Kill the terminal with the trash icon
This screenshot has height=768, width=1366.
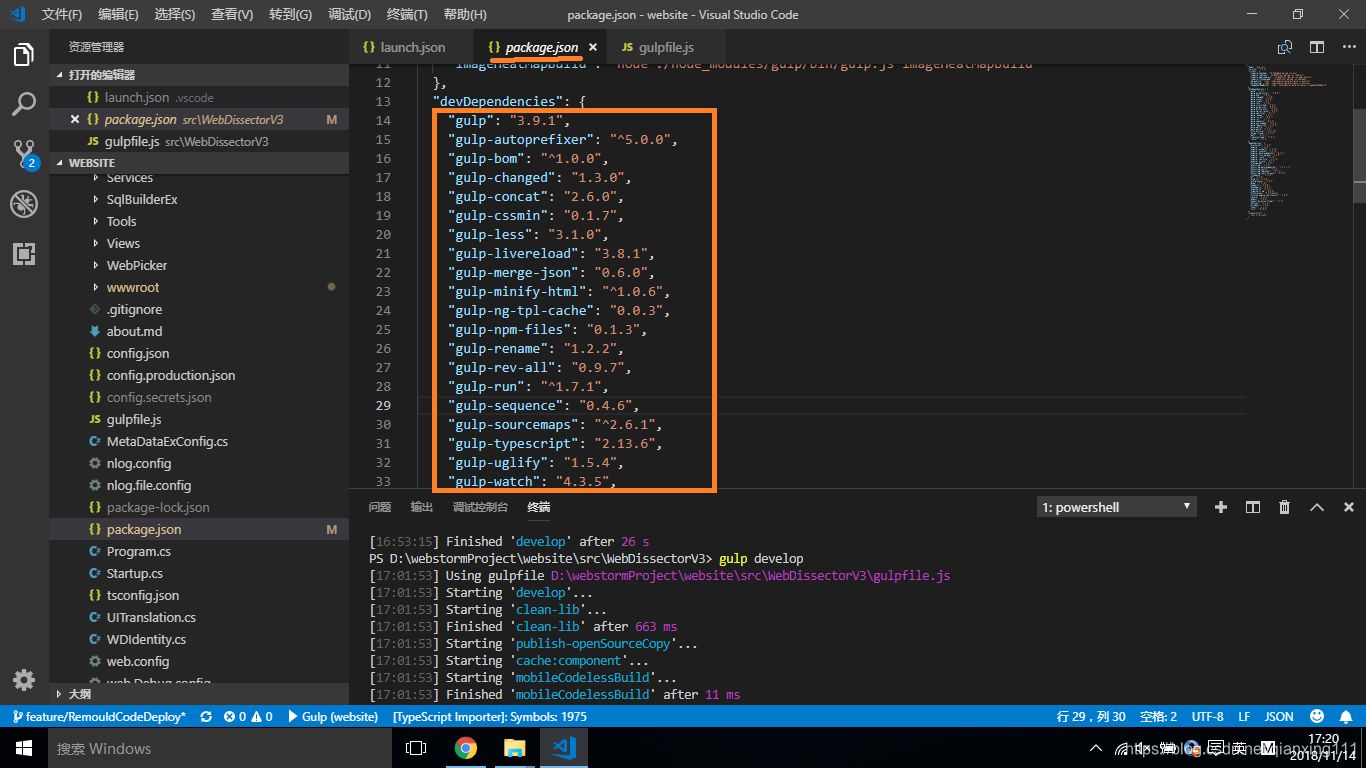pos(1284,507)
